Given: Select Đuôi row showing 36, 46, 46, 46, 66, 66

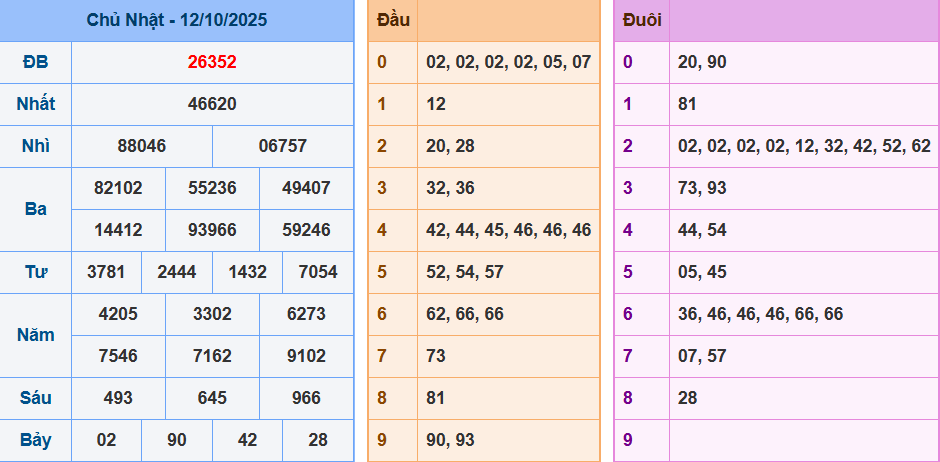Looking at the screenshot, I should pos(760,314).
